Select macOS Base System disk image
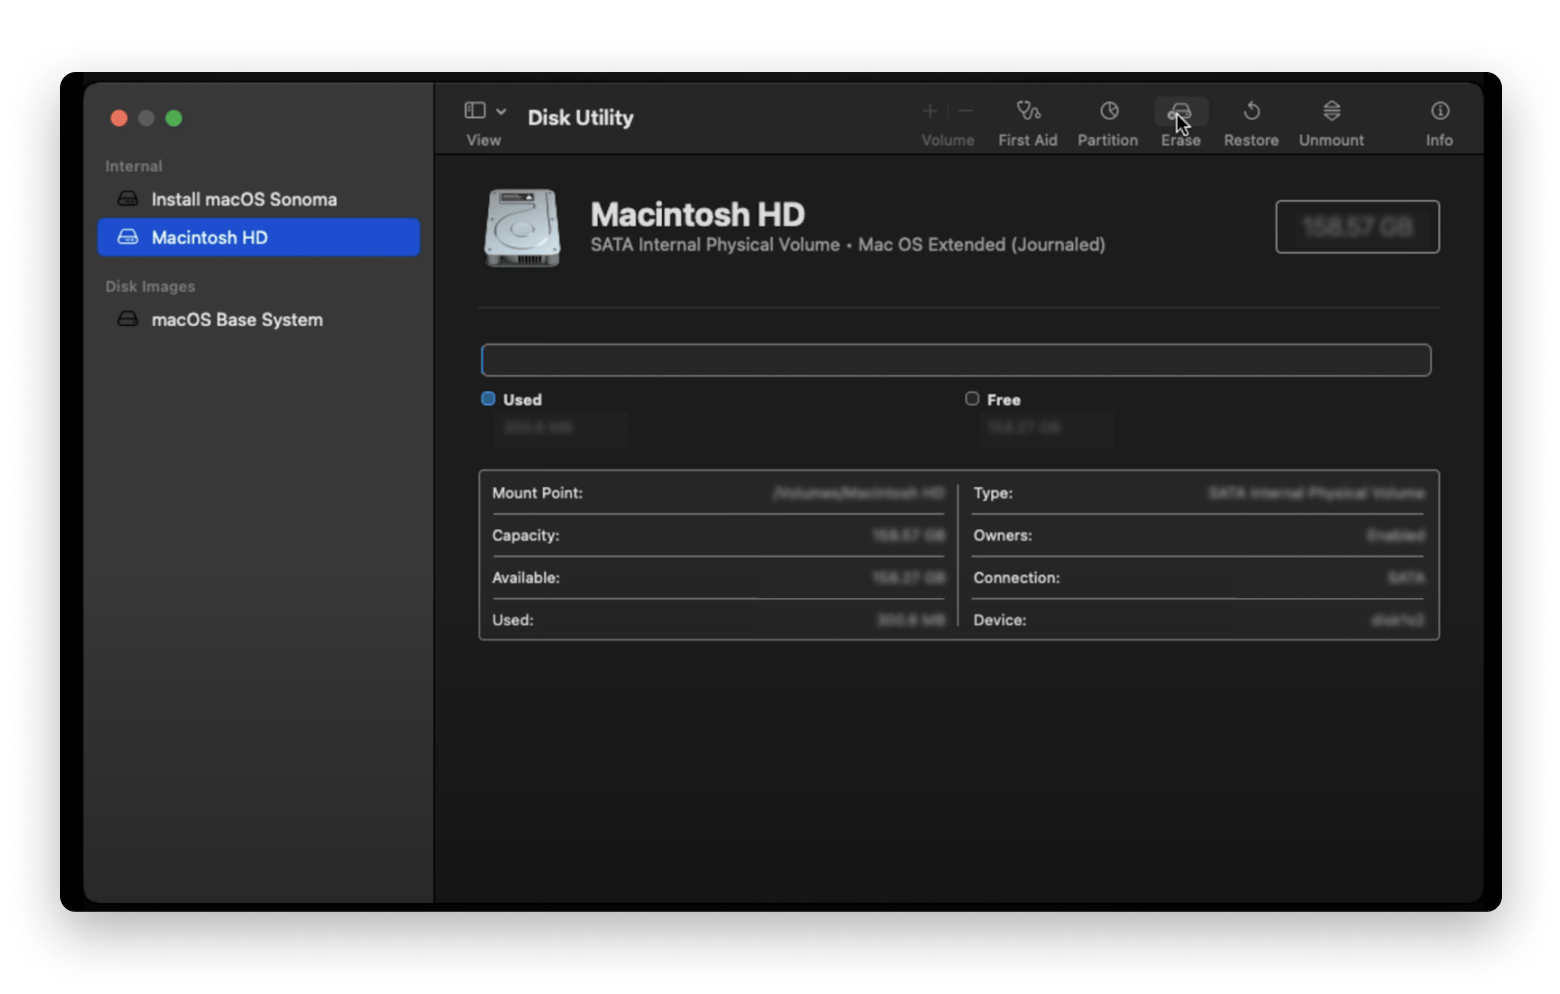The height and width of the screenshot is (994, 1560). [259, 320]
